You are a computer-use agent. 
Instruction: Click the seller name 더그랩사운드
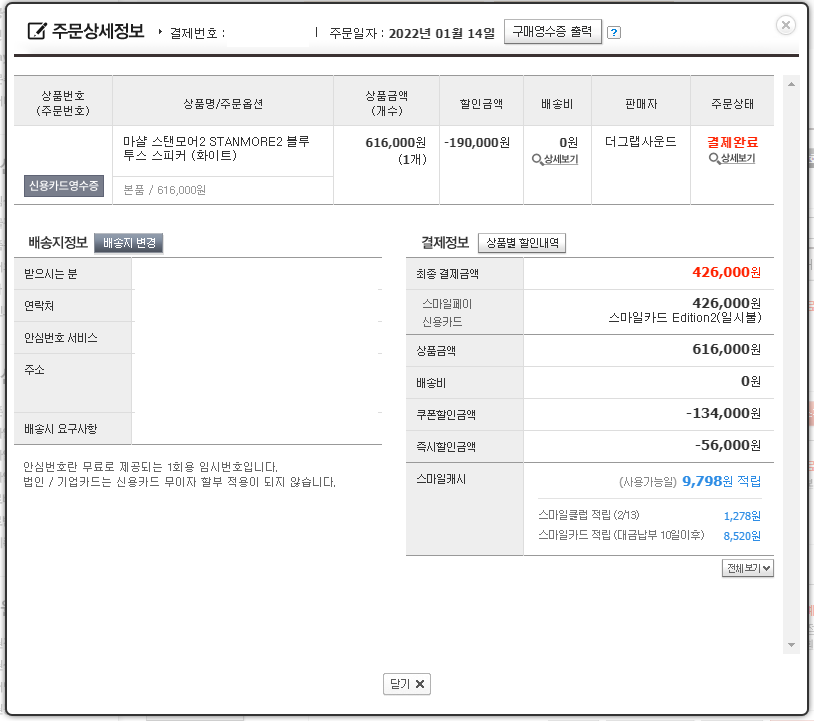pos(641,142)
